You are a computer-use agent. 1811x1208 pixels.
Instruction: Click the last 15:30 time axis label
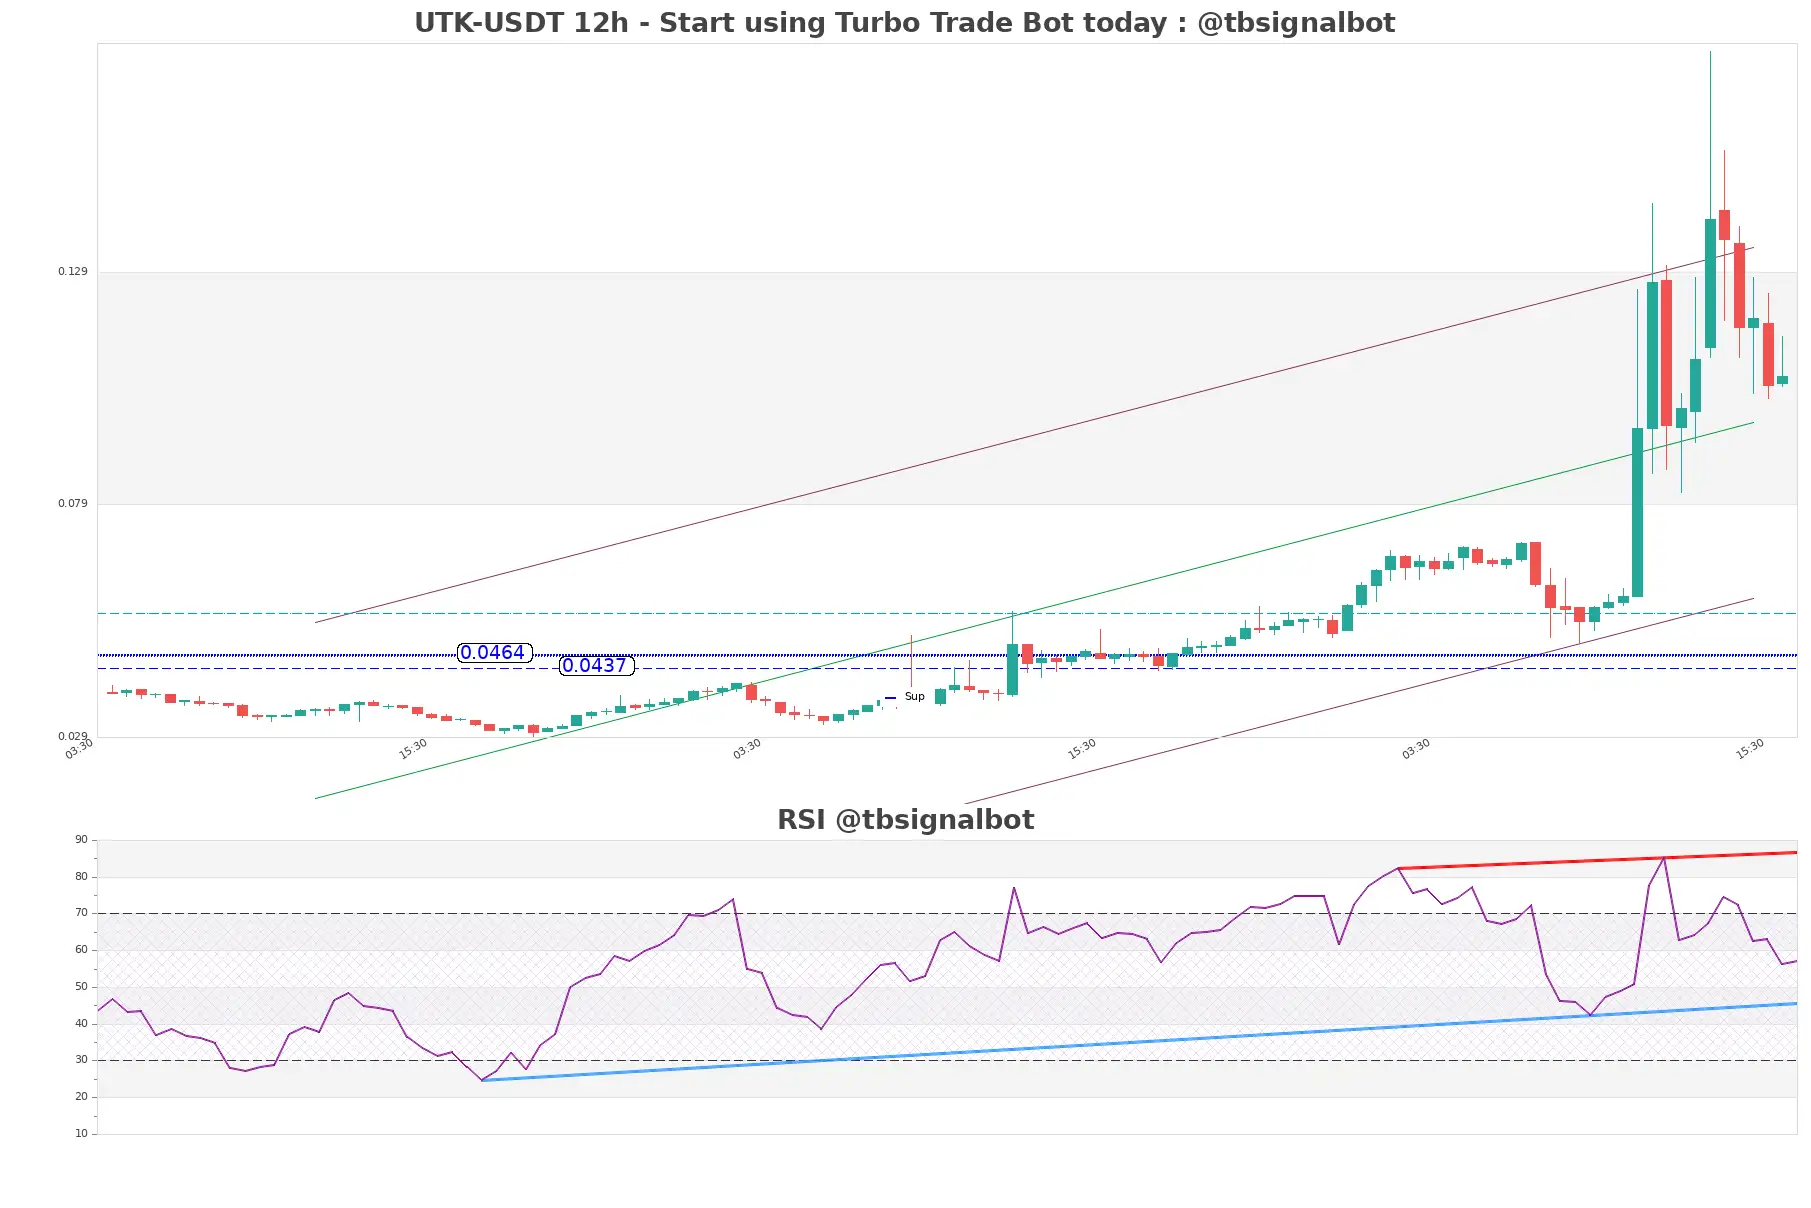1750,749
